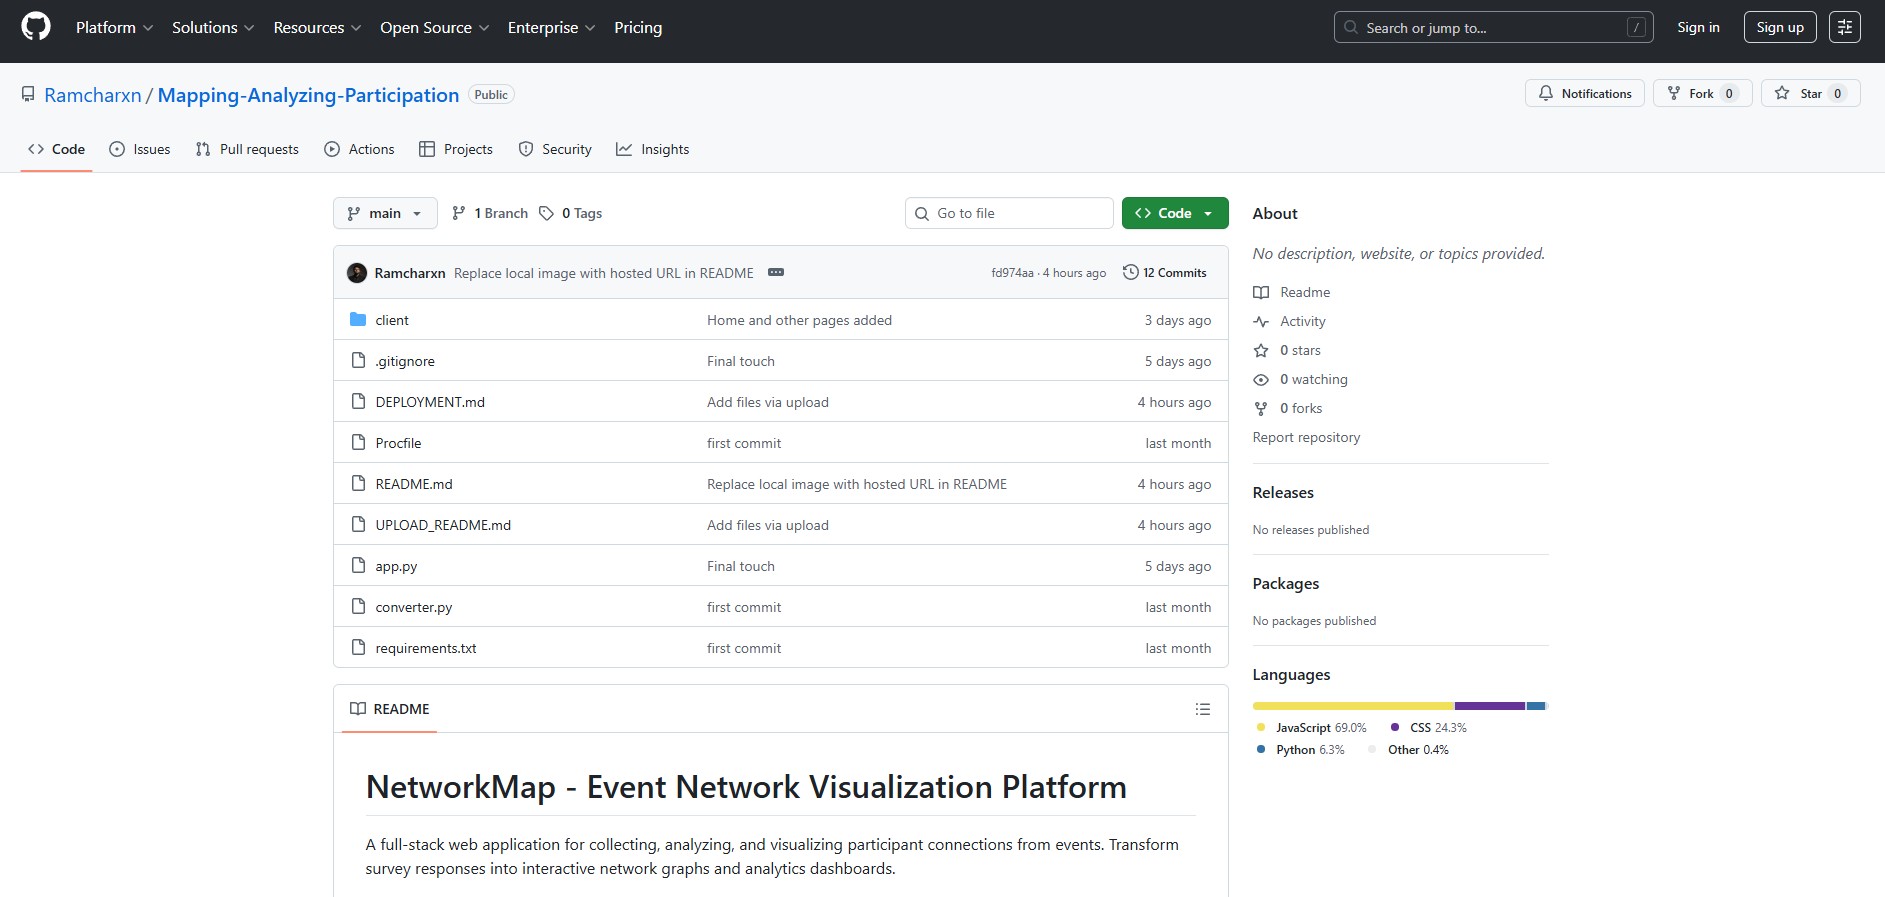Switch to the Issues tab
Image resolution: width=1885 pixels, height=897 pixels.
click(140, 149)
